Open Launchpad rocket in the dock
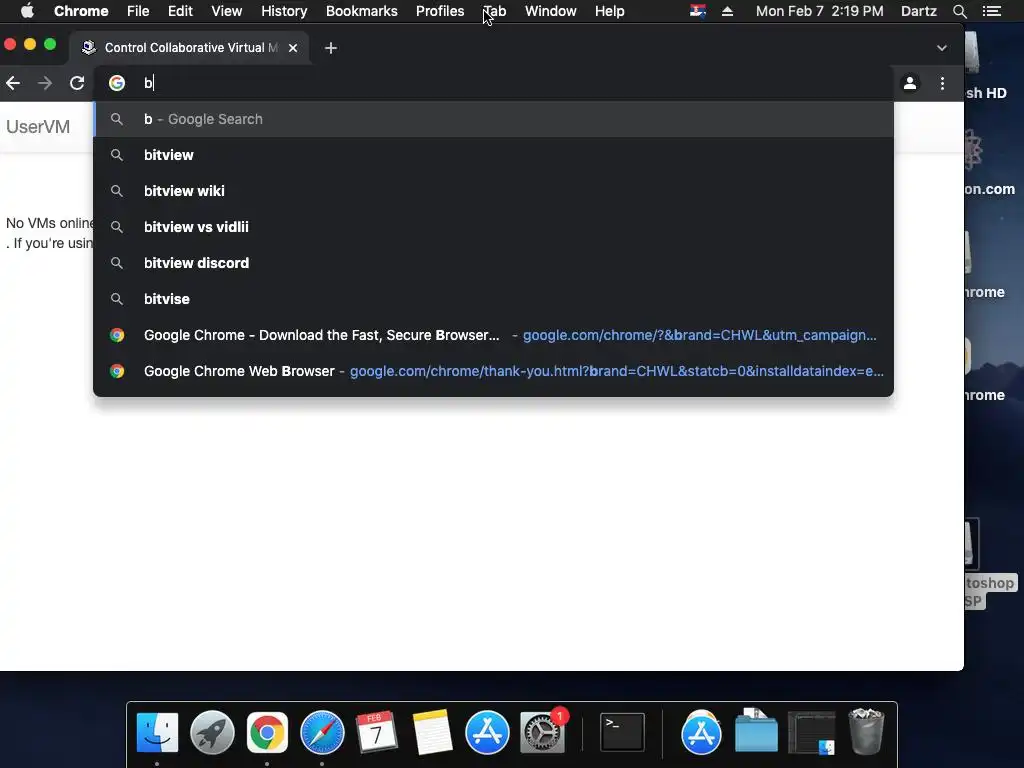The height and width of the screenshot is (768, 1024). tap(212, 733)
